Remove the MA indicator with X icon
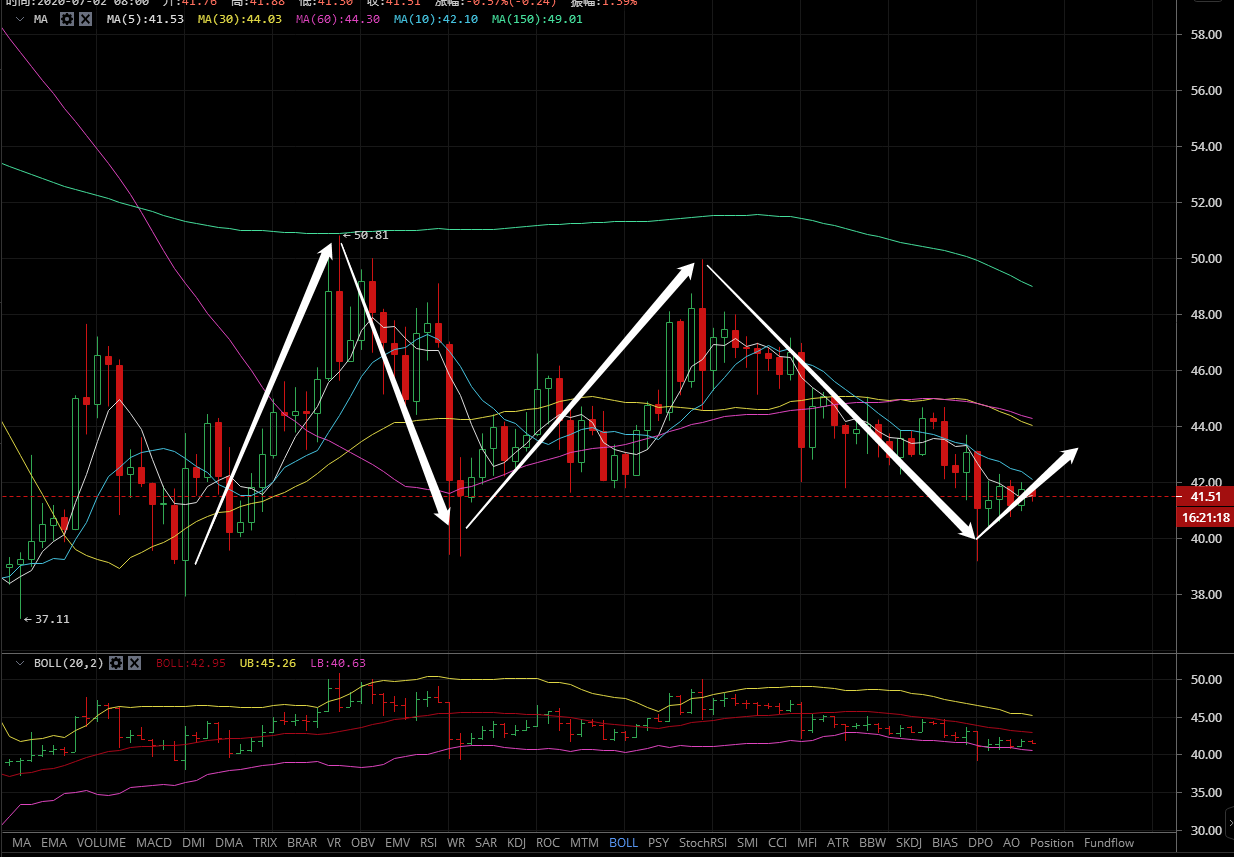This screenshot has width=1234, height=857. (x=85, y=19)
